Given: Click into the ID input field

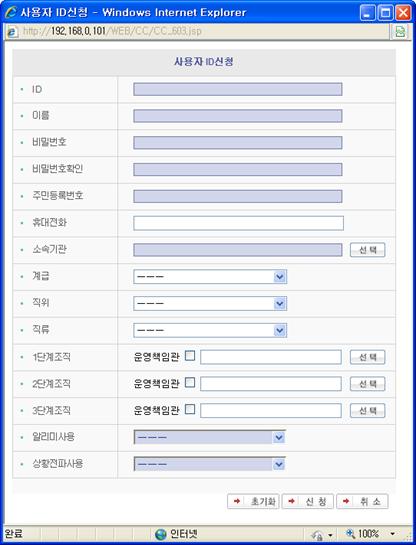Looking at the screenshot, I should pos(238,89).
